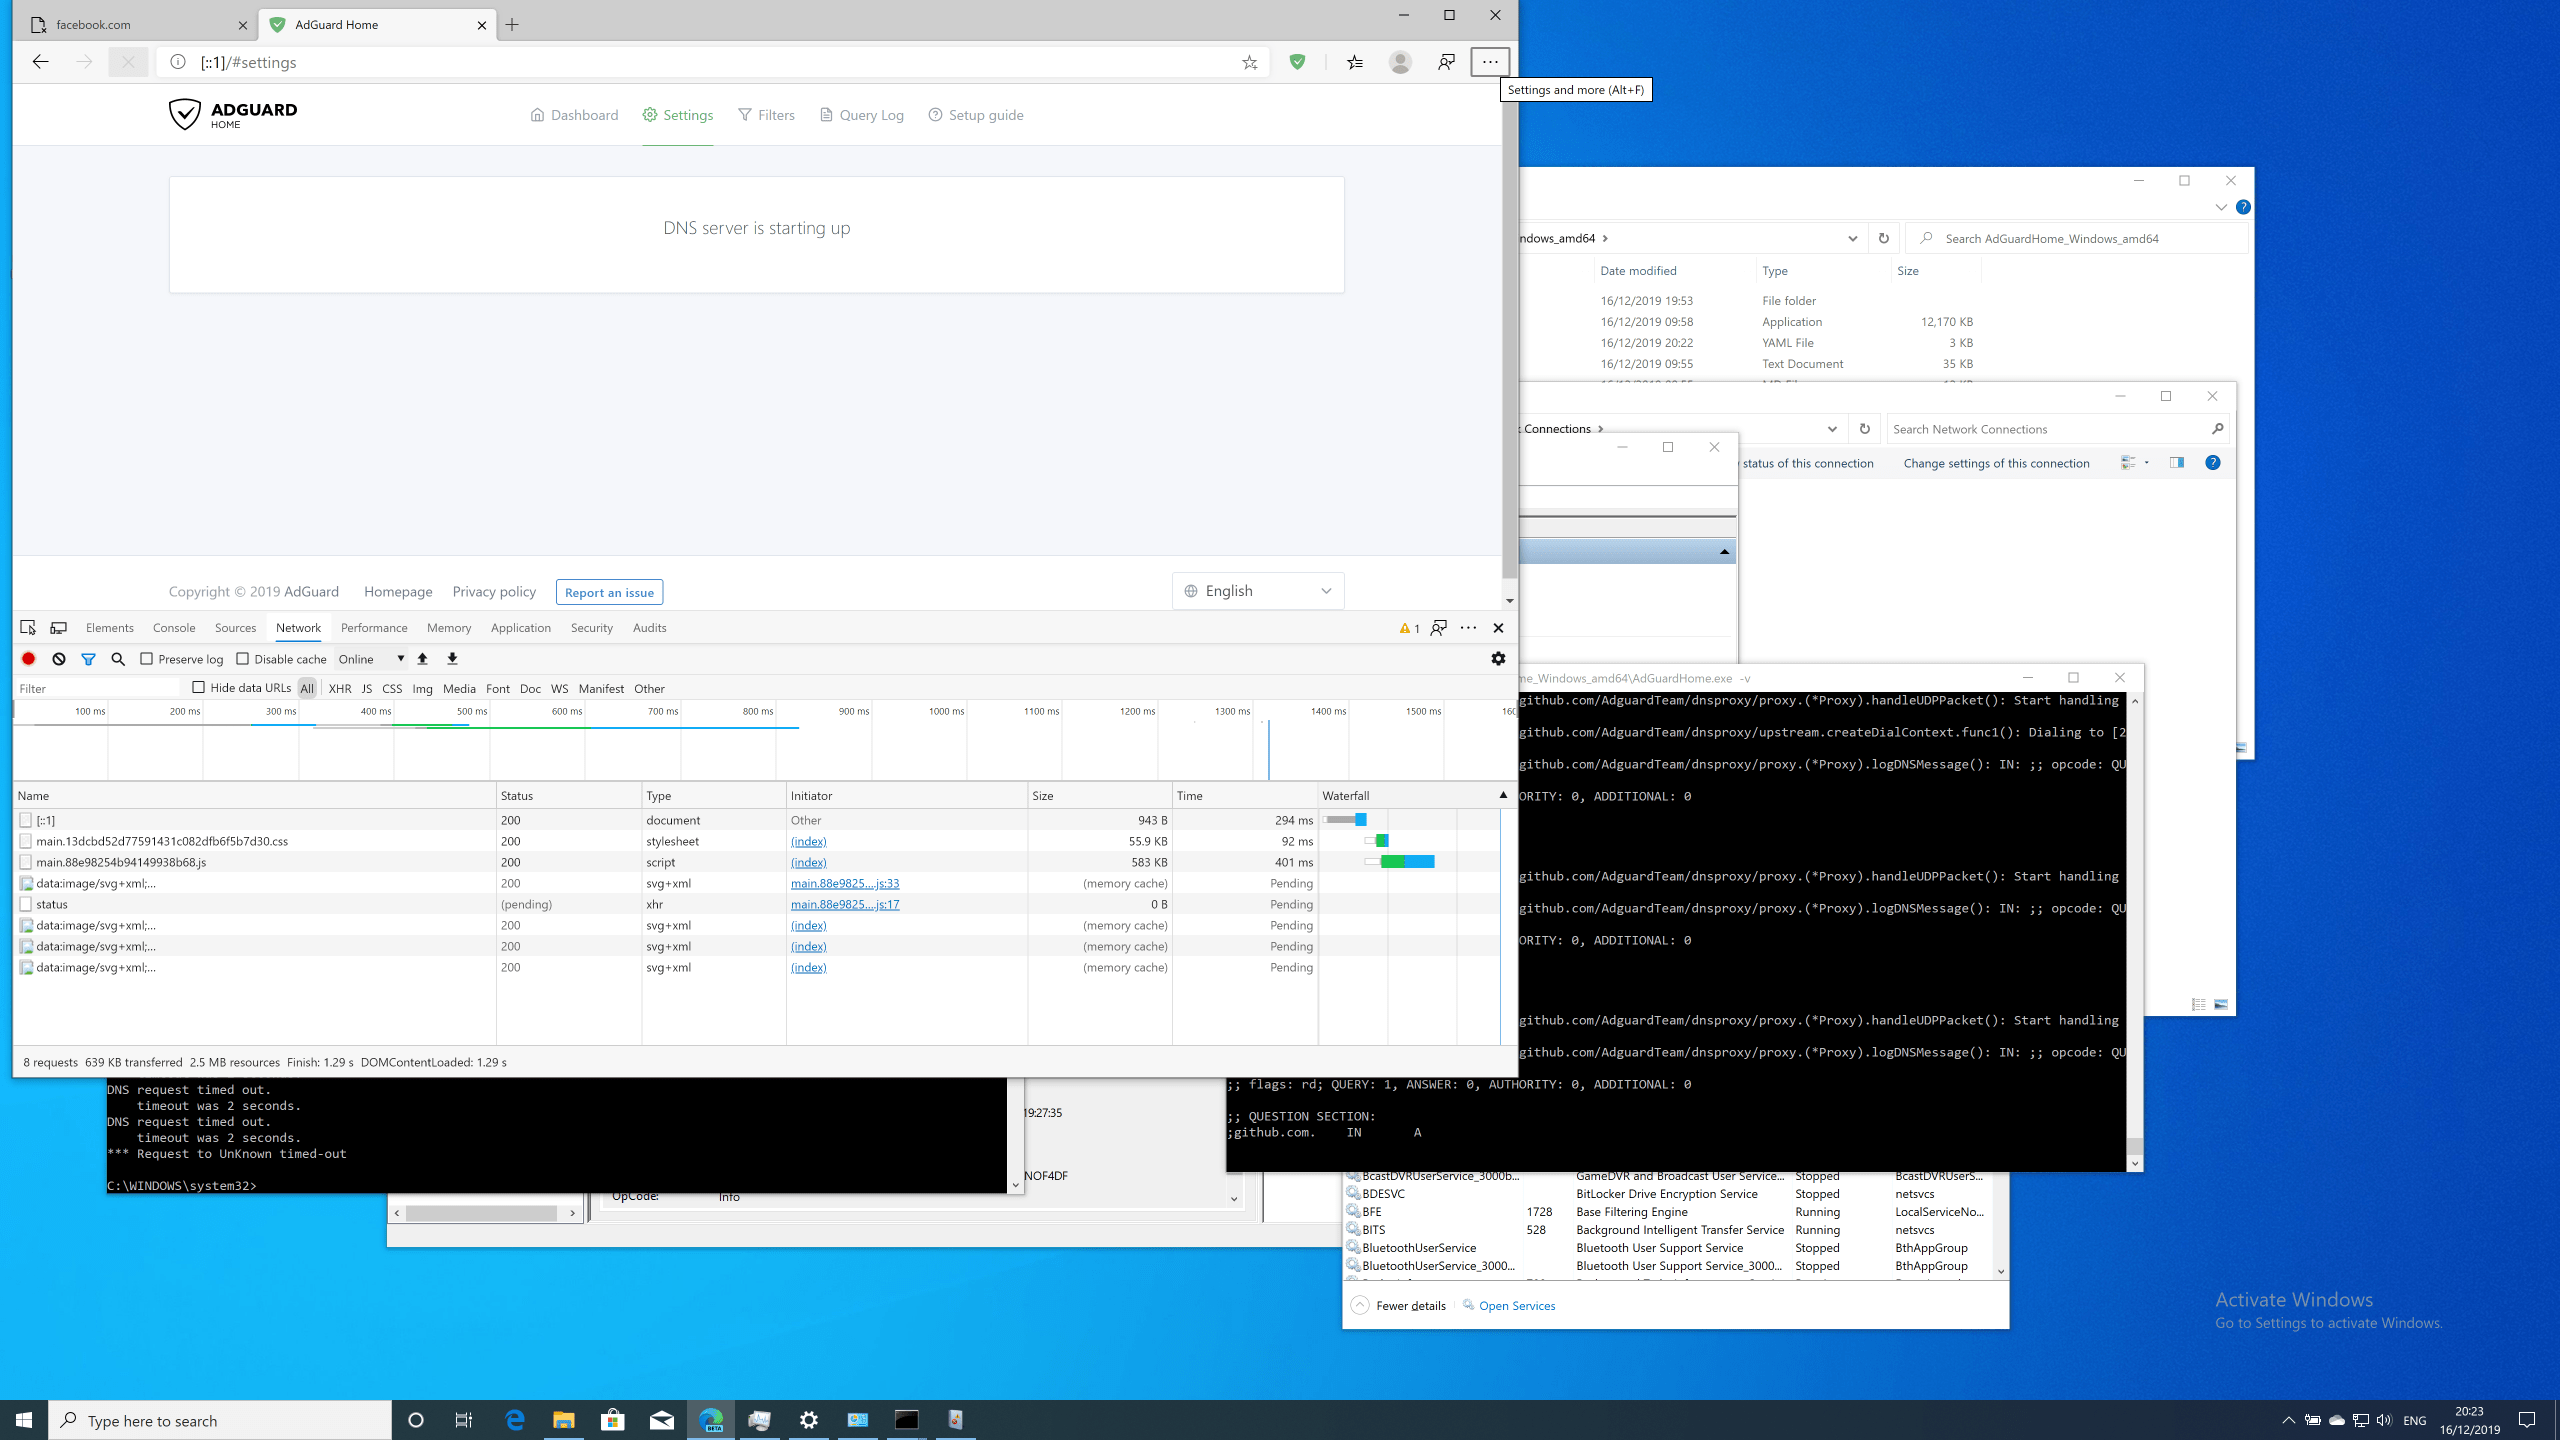The width and height of the screenshot is (2560, 1440).
Task: Import a HAR file
Action: [x=422, y=659]
